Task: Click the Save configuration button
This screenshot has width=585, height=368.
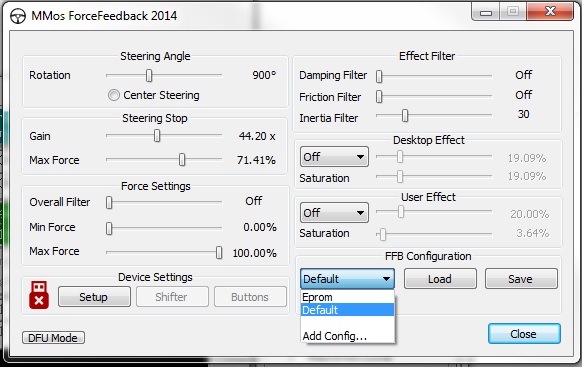Action: point(521,279)
